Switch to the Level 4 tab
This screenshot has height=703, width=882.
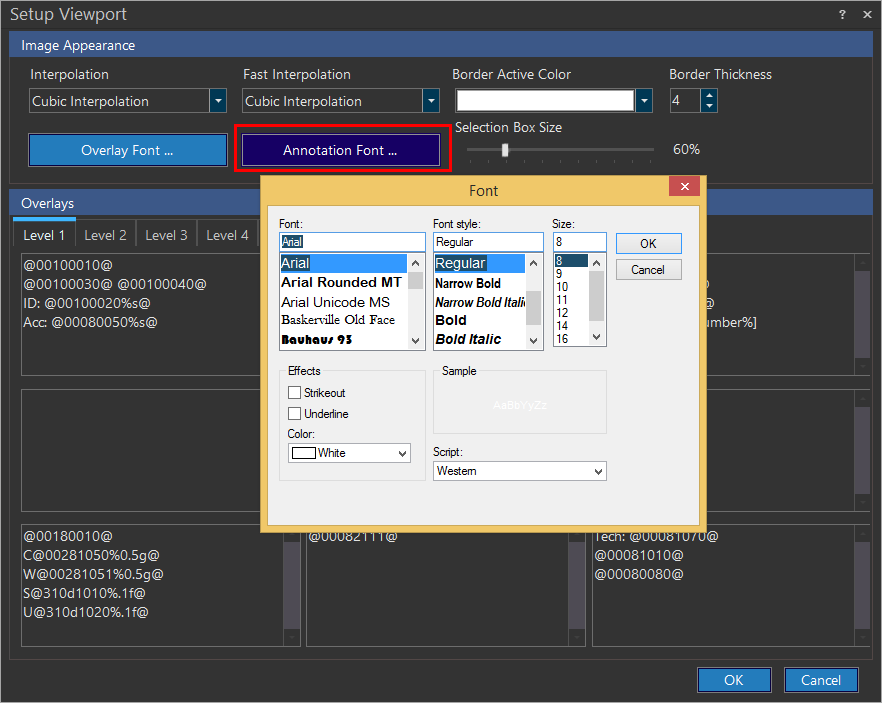227,235
